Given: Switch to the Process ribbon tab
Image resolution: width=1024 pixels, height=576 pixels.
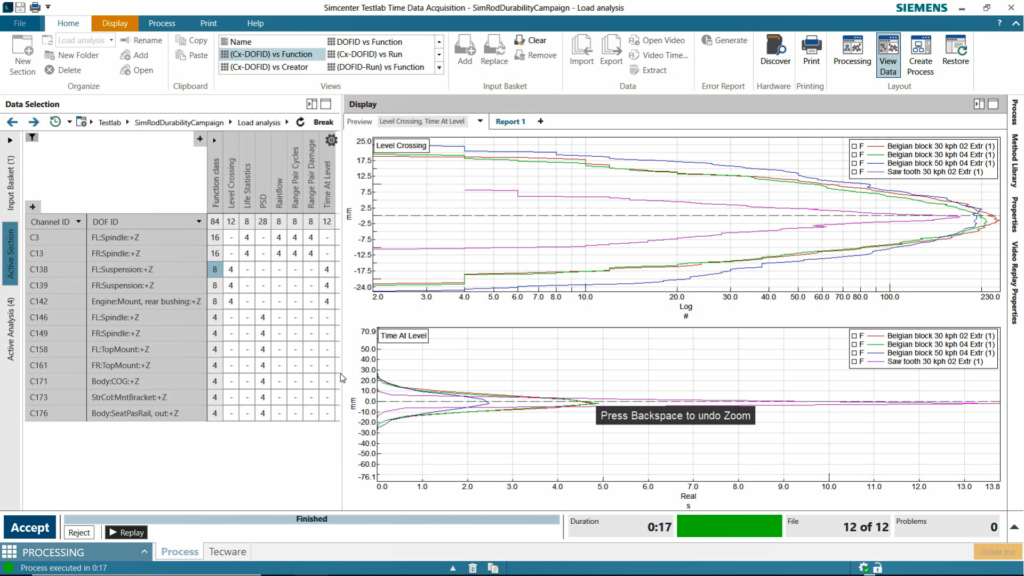Looking at the screenshot, I should coord(161,23).
